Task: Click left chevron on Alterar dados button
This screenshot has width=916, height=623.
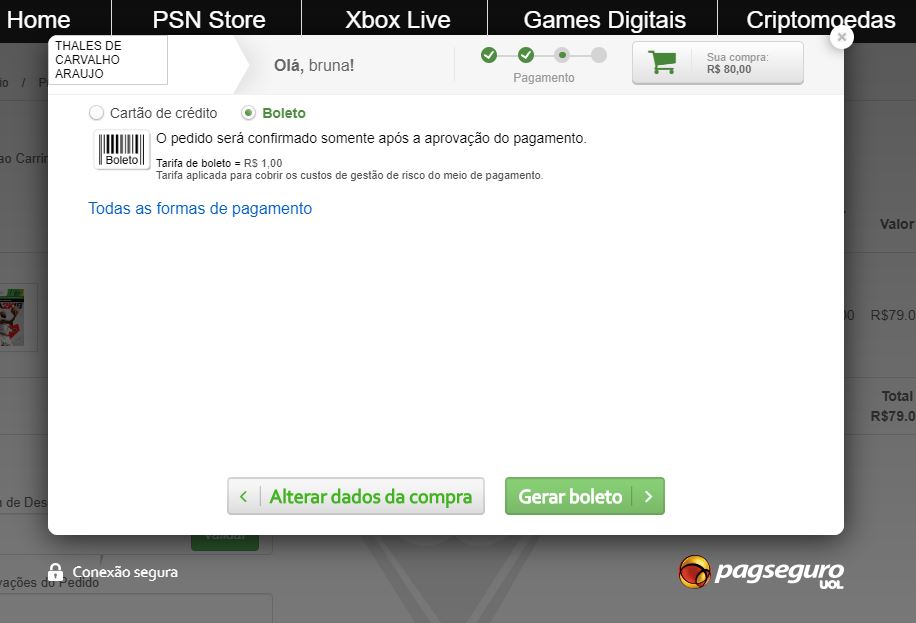Action: click(244, 497)
